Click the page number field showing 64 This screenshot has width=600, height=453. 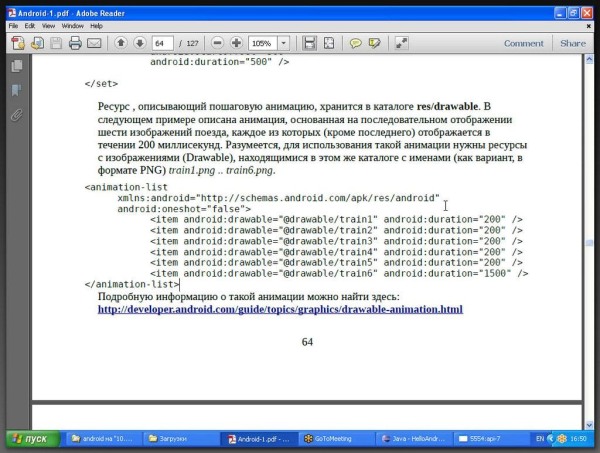[x=163, y=44]
